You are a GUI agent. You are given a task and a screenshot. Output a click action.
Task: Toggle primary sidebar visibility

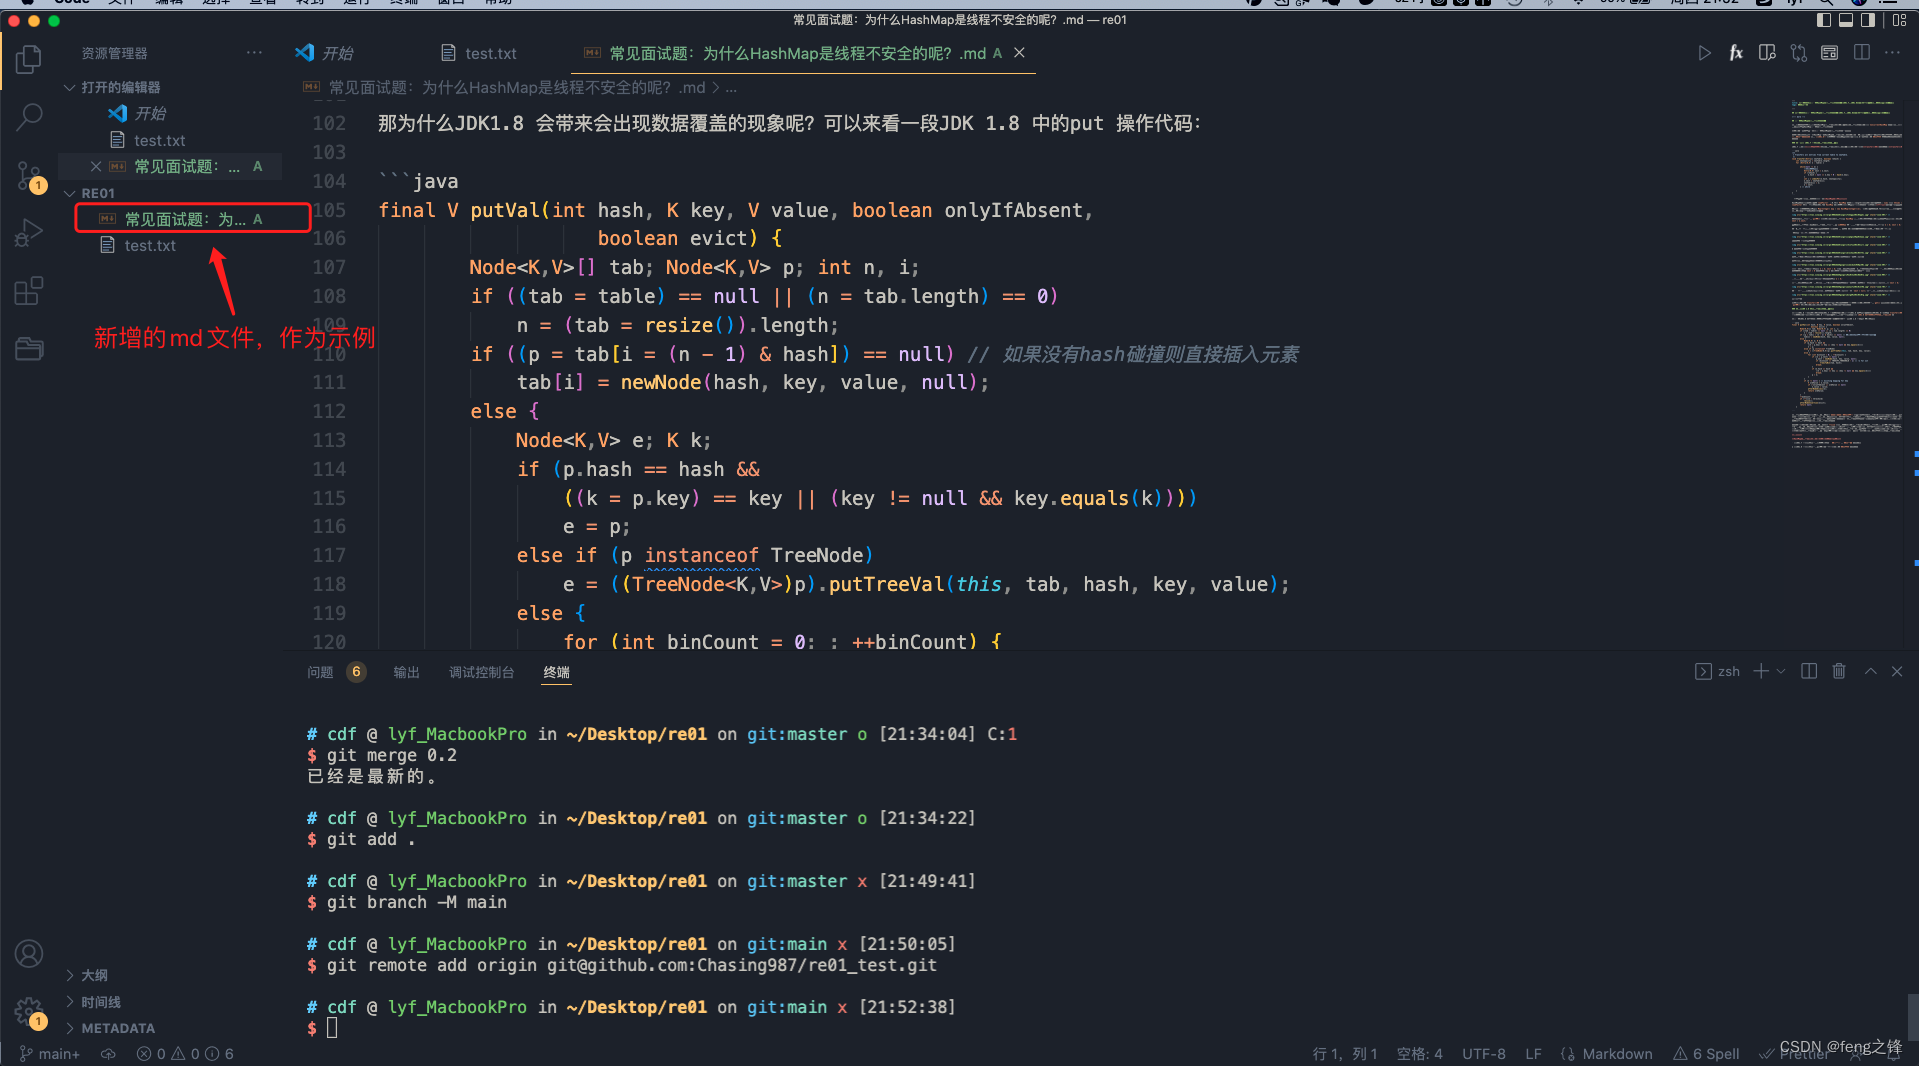1824,20
